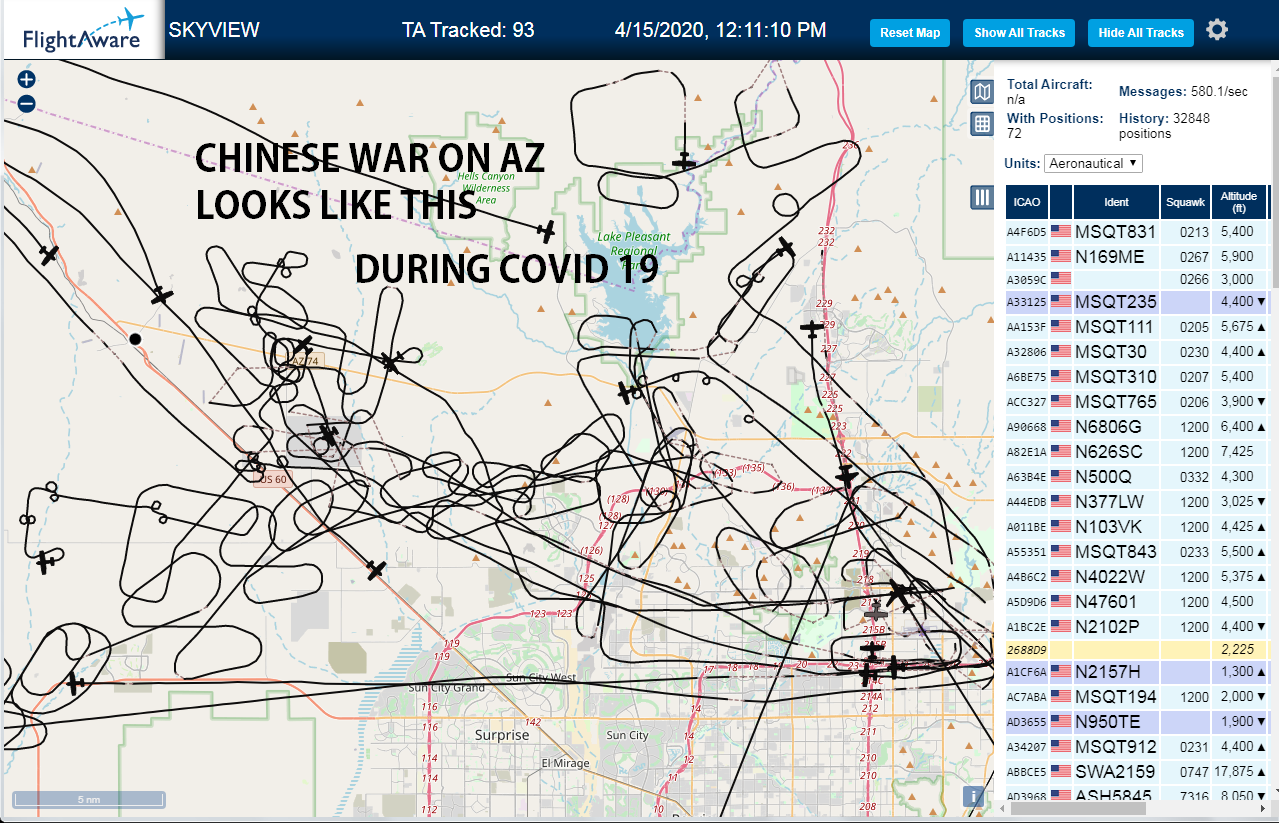Click Show All Tracks button
1279x823 pixels.
[x=1019, y=33]
